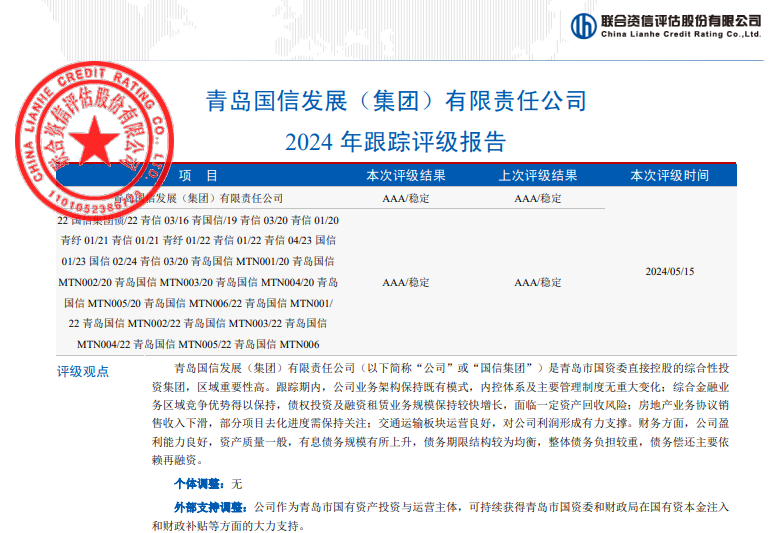Click the rating date 2024/05/15
Viewport: 774px width, 533px height.
(670, 271)
